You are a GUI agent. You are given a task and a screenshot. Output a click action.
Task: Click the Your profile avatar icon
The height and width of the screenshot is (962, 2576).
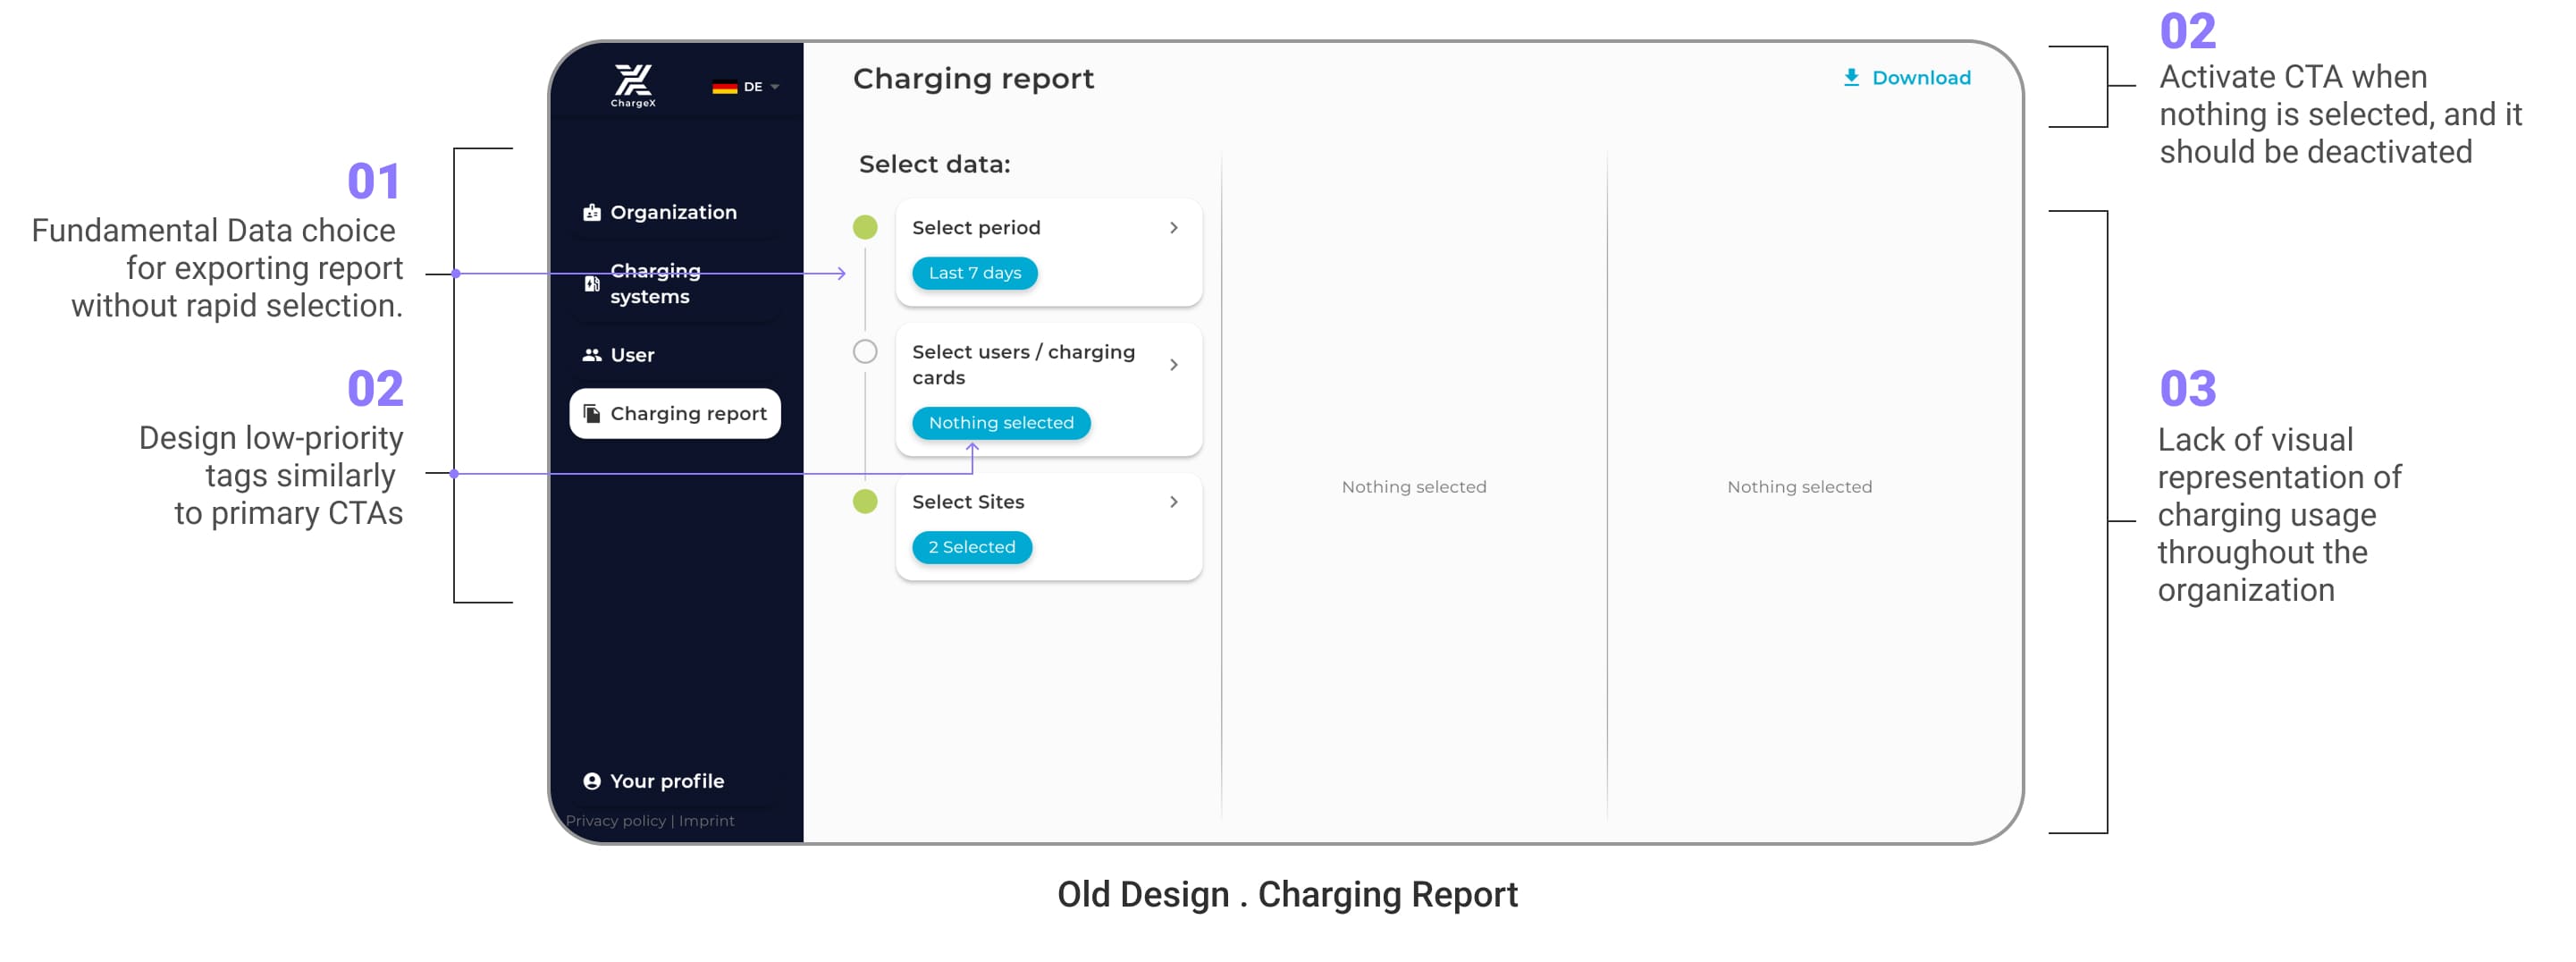click(592, 781)
